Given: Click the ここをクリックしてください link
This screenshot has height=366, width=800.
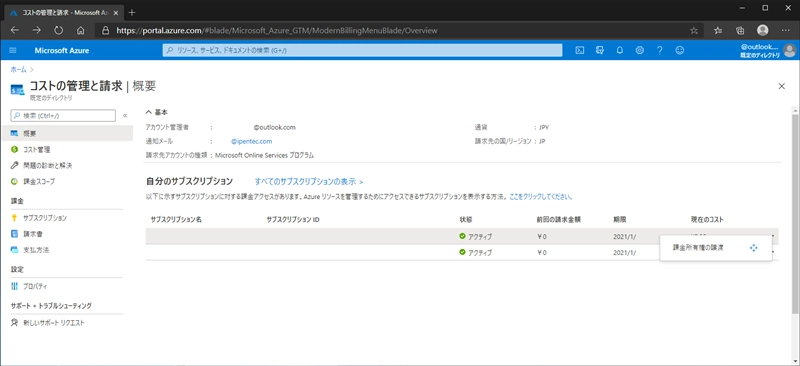Looking at the screenshot, I should click(541, 197).
